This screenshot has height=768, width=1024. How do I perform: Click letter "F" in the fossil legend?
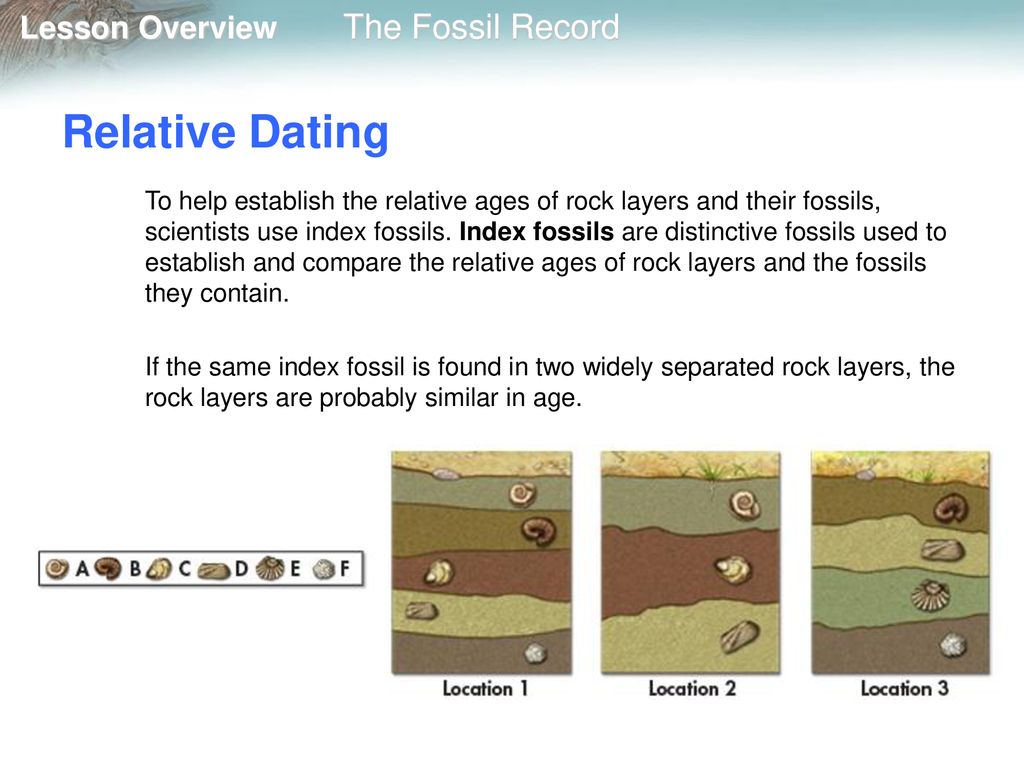345,569
